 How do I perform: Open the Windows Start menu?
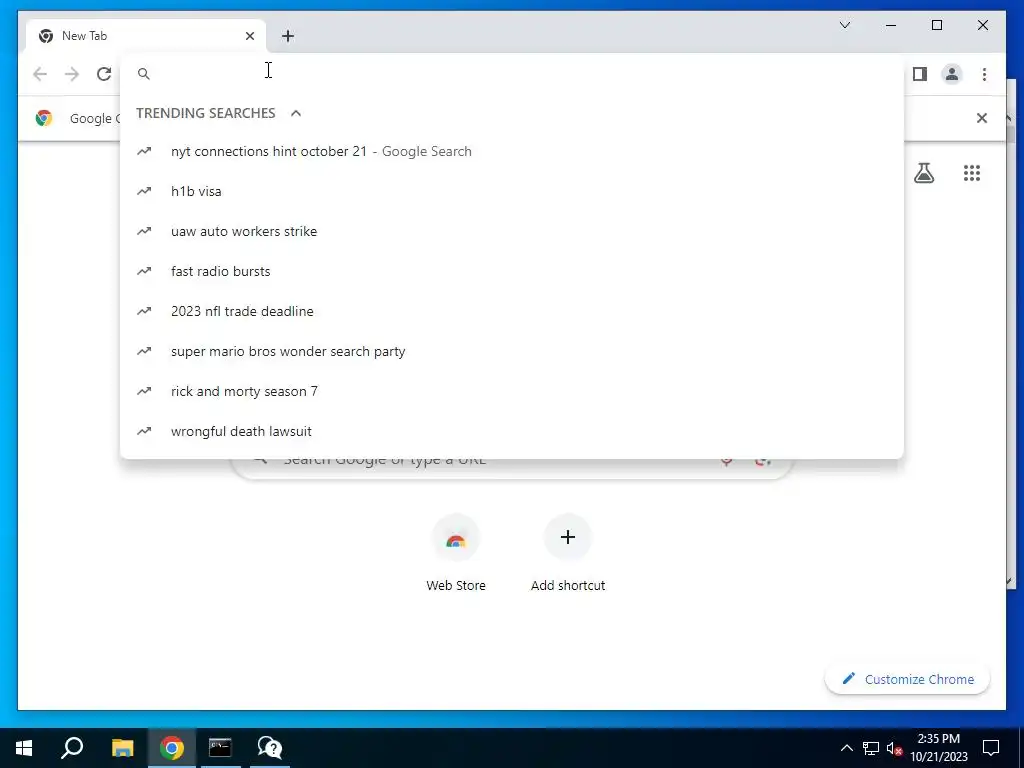24,748
